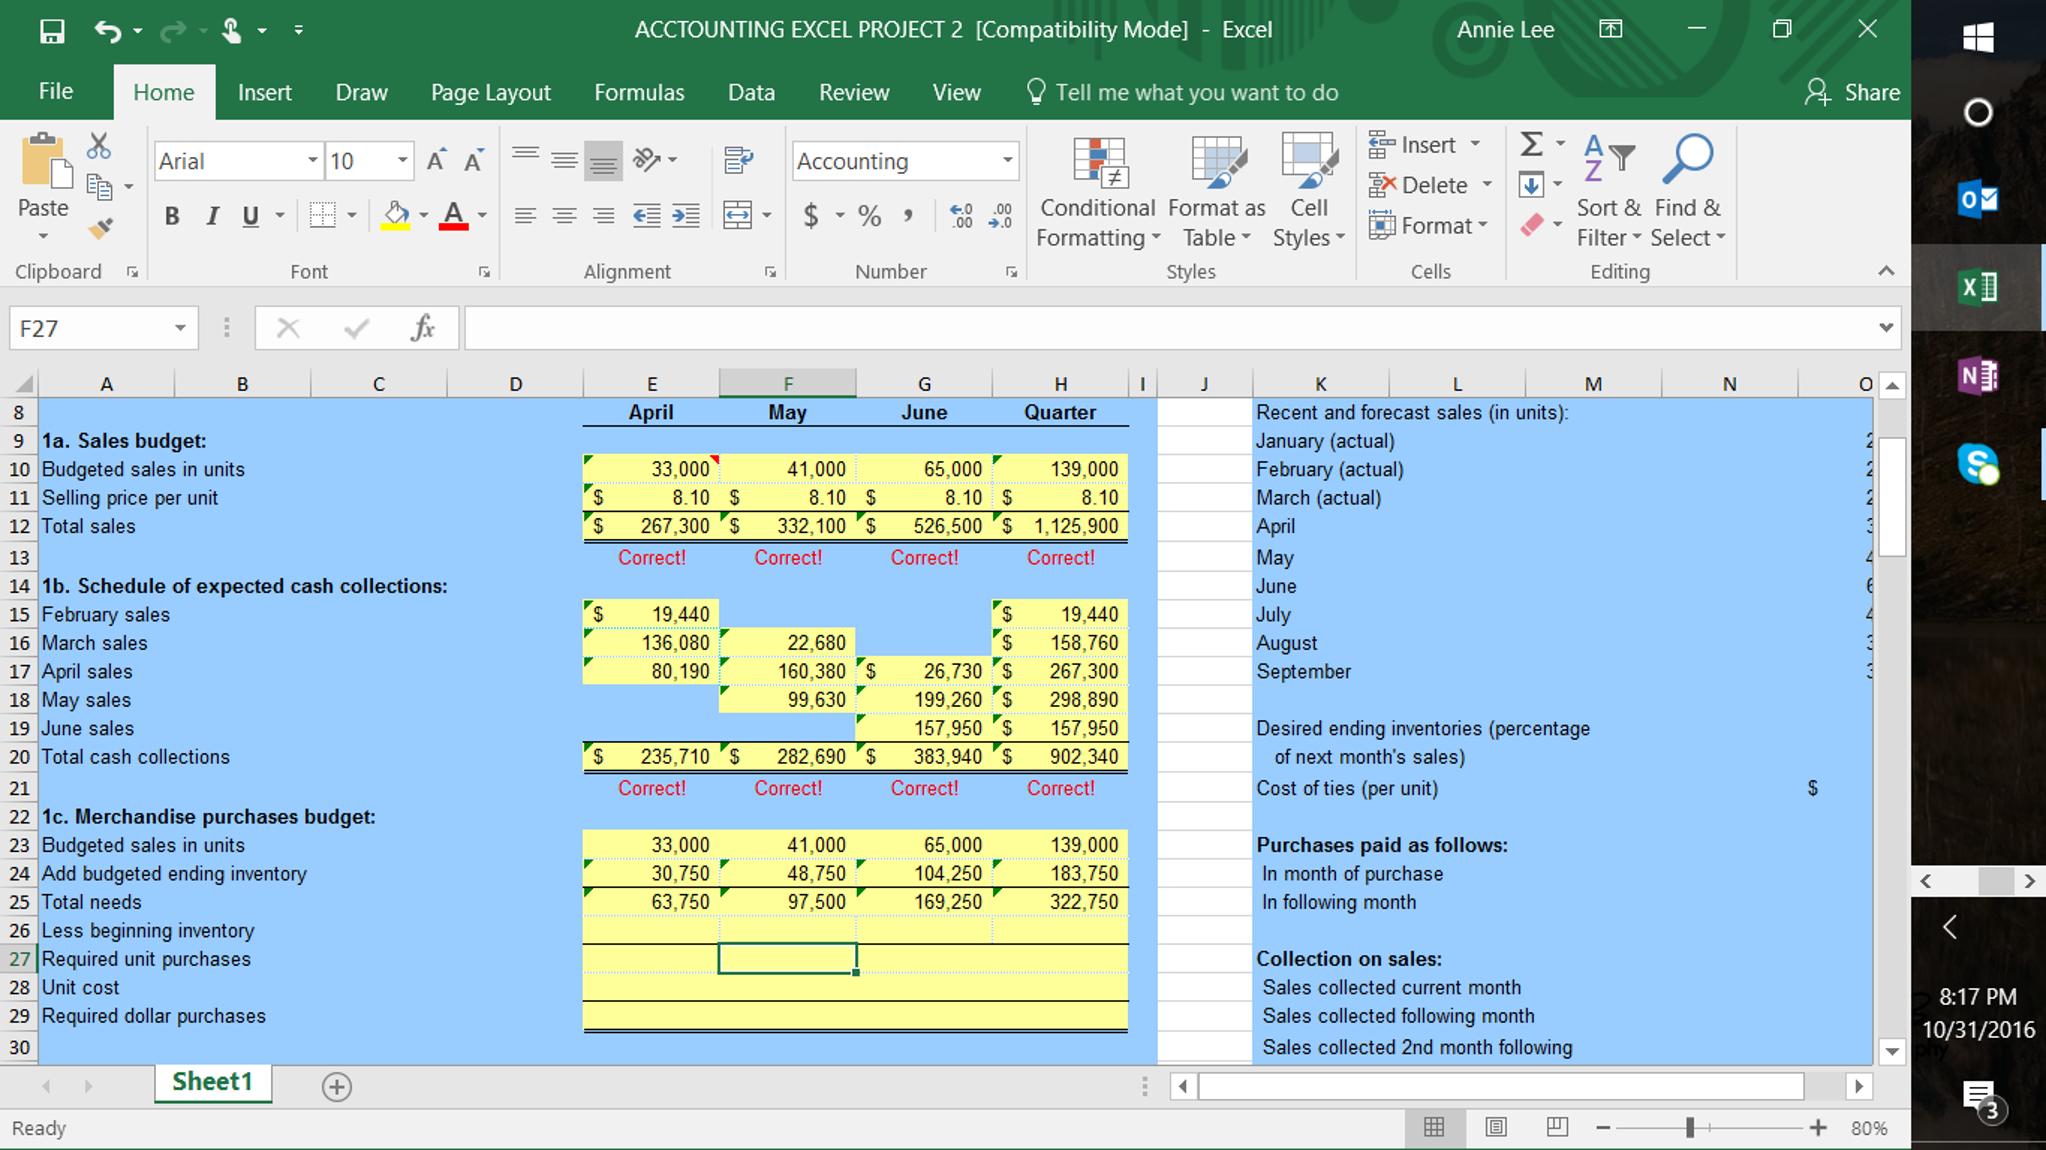The image size is (2046, 1150).
Task: Click the AutoSum sigma icon
Action: 1531,144
